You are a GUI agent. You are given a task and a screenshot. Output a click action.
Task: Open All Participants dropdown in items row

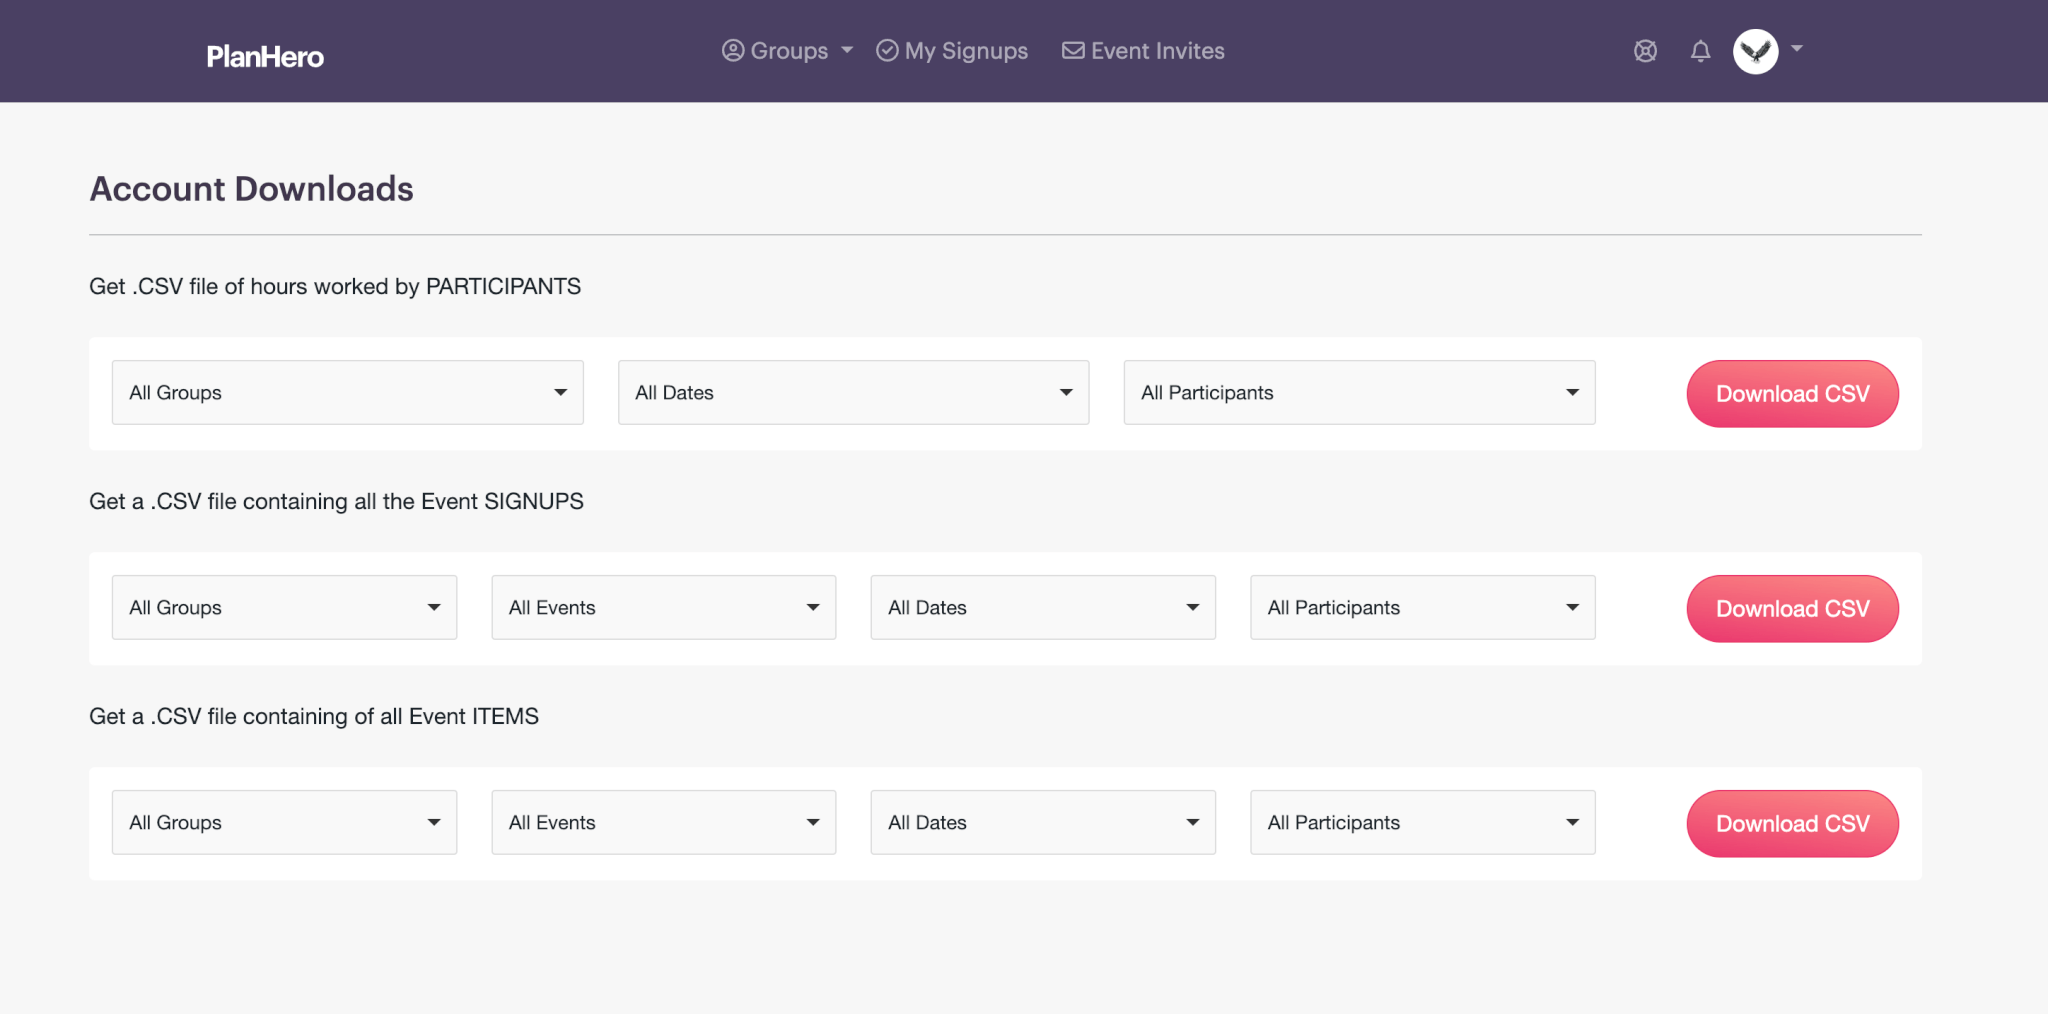[x=1422, y=823]
